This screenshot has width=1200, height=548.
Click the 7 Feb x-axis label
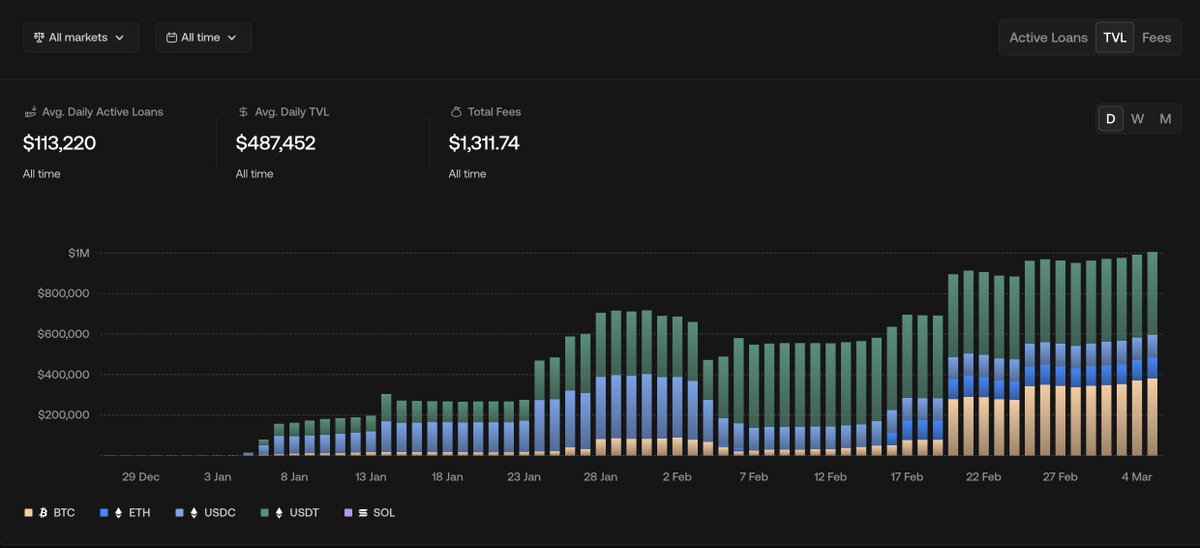(x=754, y=477)
